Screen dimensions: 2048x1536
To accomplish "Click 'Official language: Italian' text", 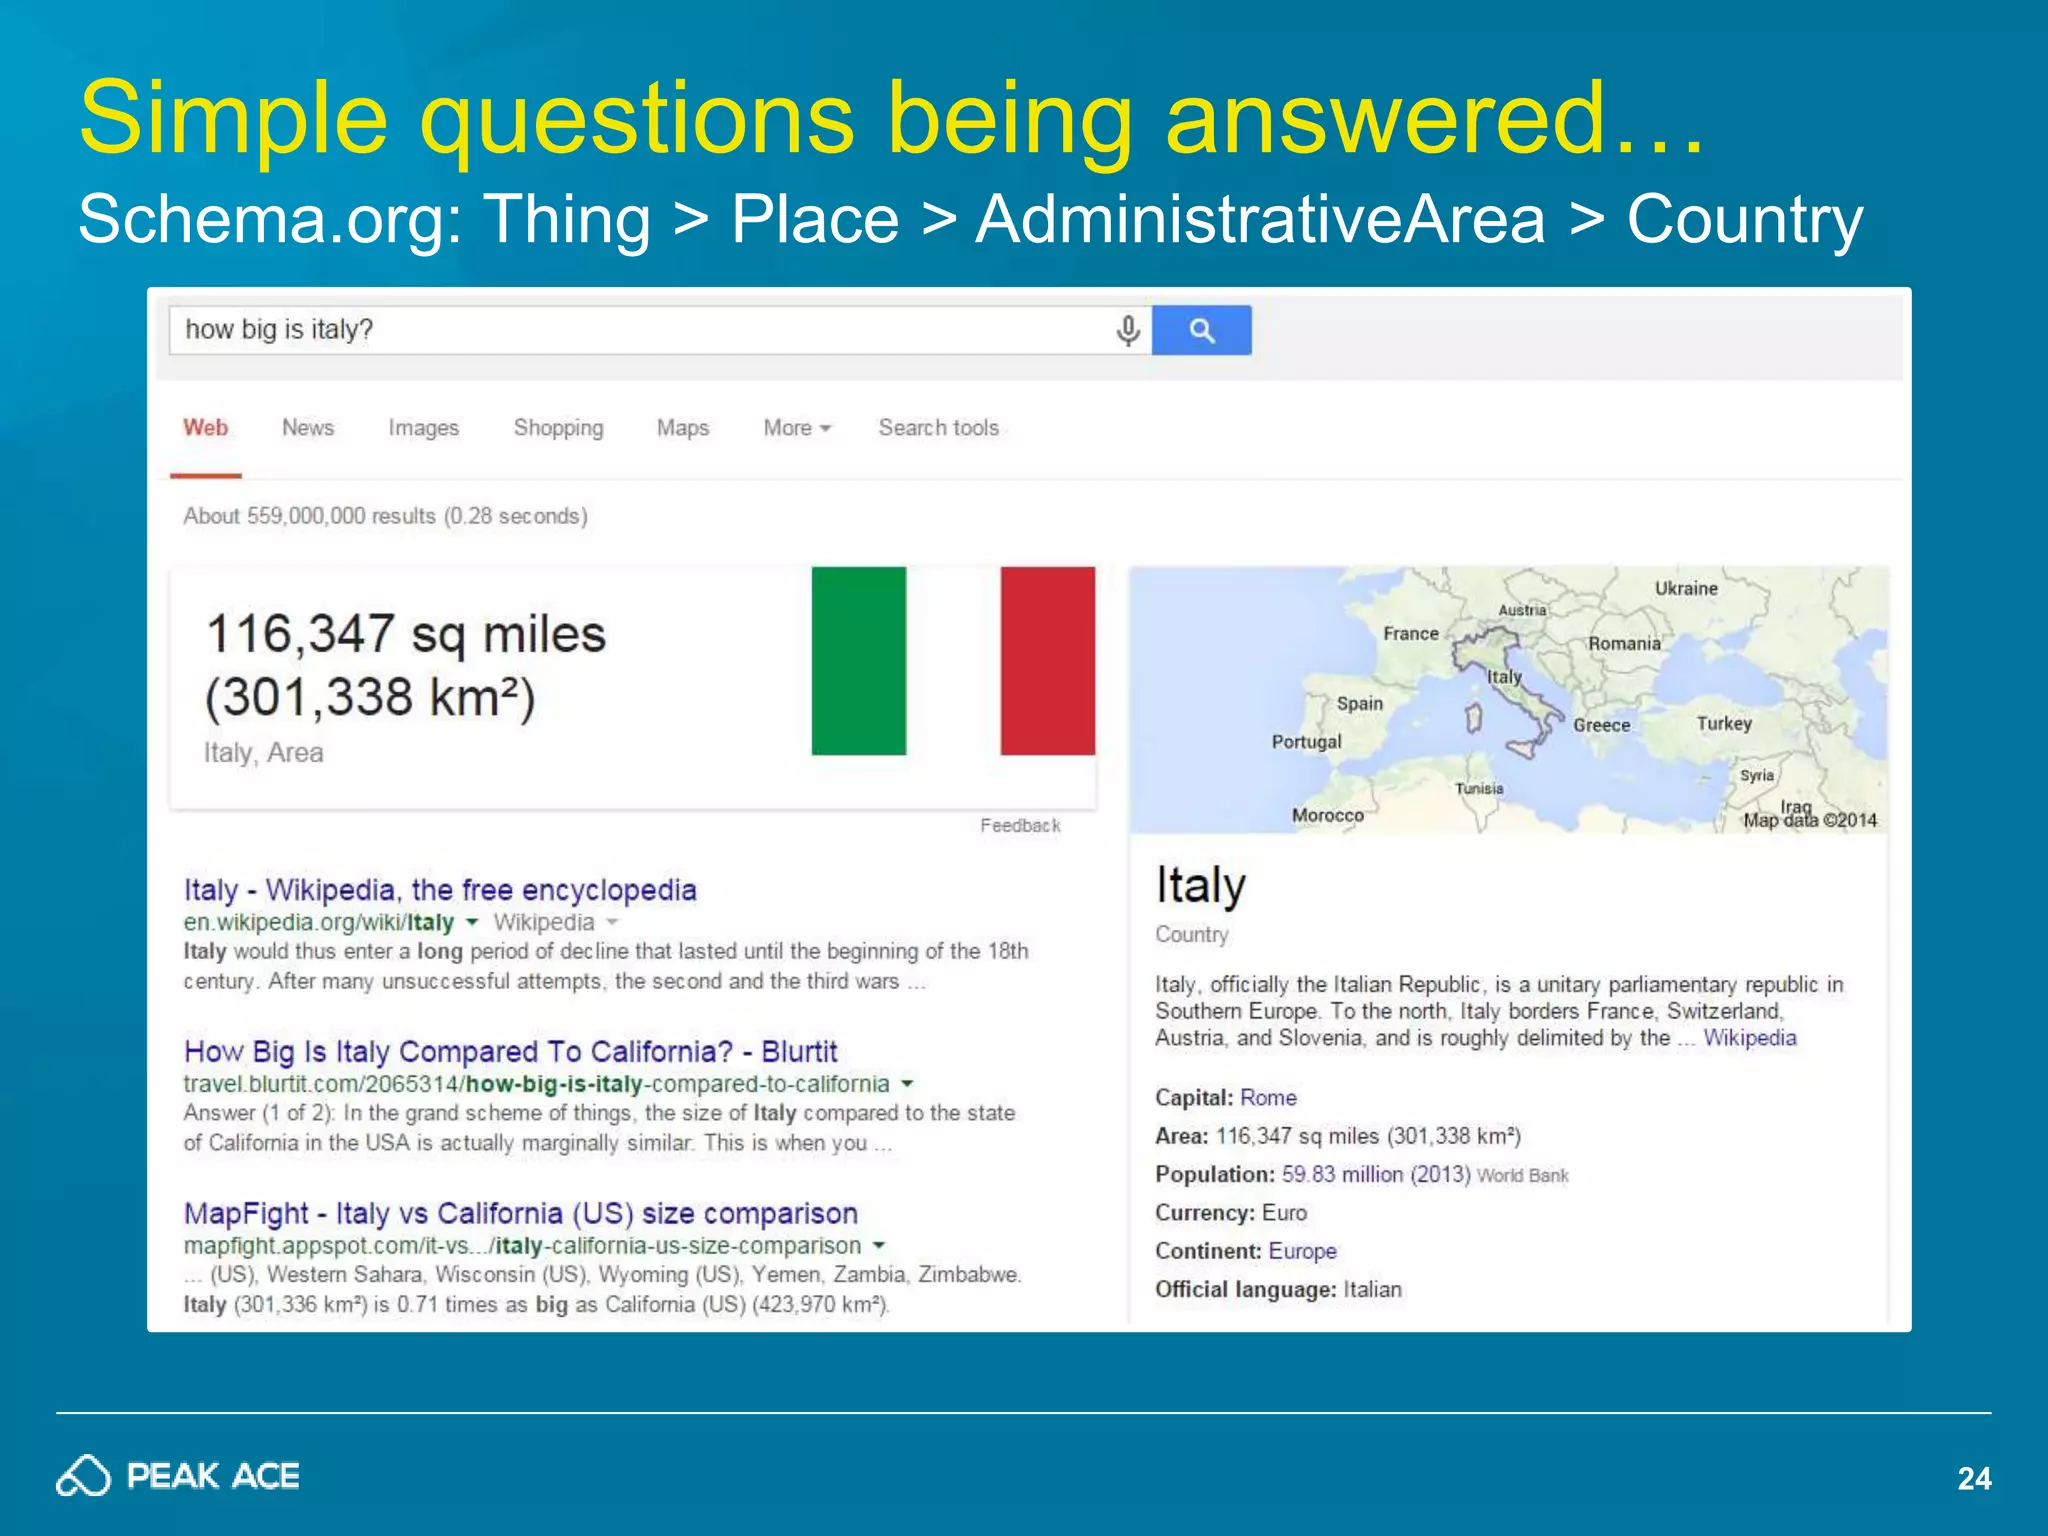I will (1278, 1290).
